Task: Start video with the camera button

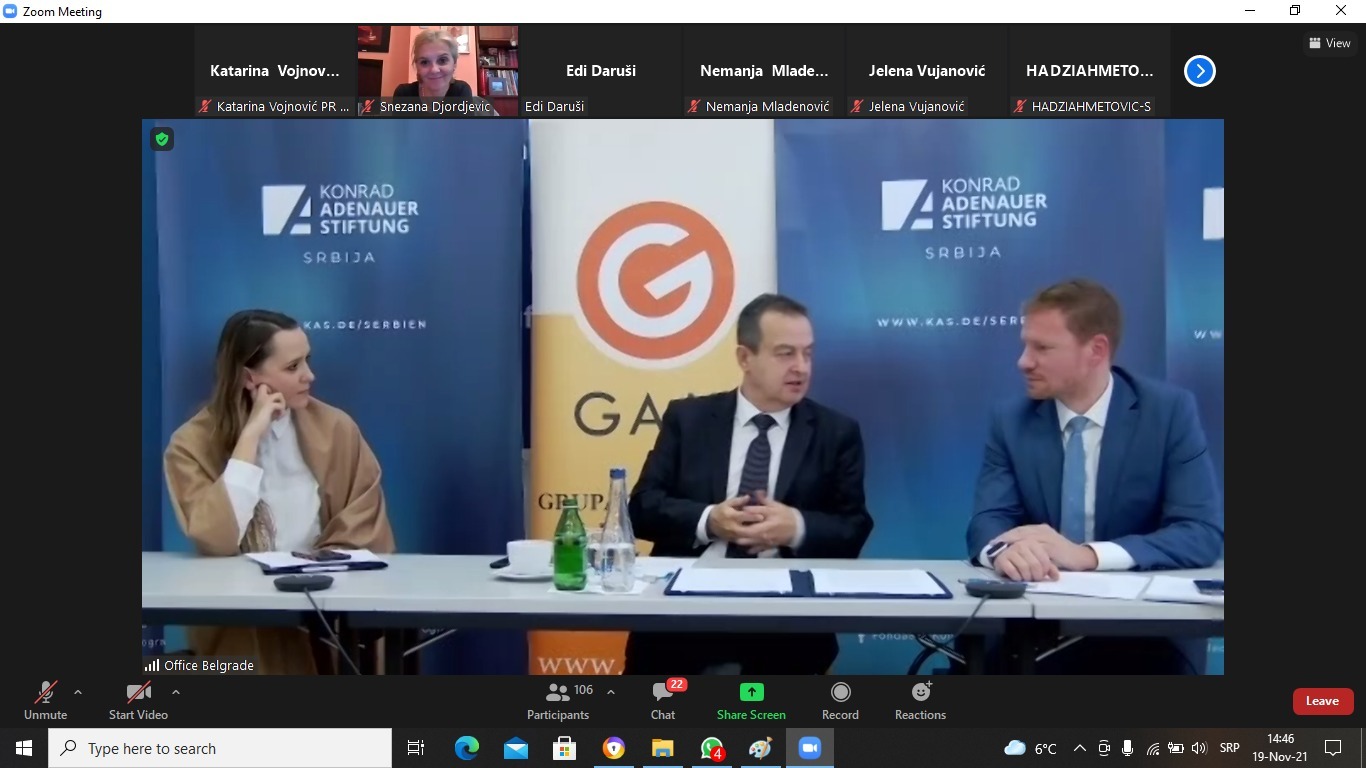Action: (x=138, y=700)
